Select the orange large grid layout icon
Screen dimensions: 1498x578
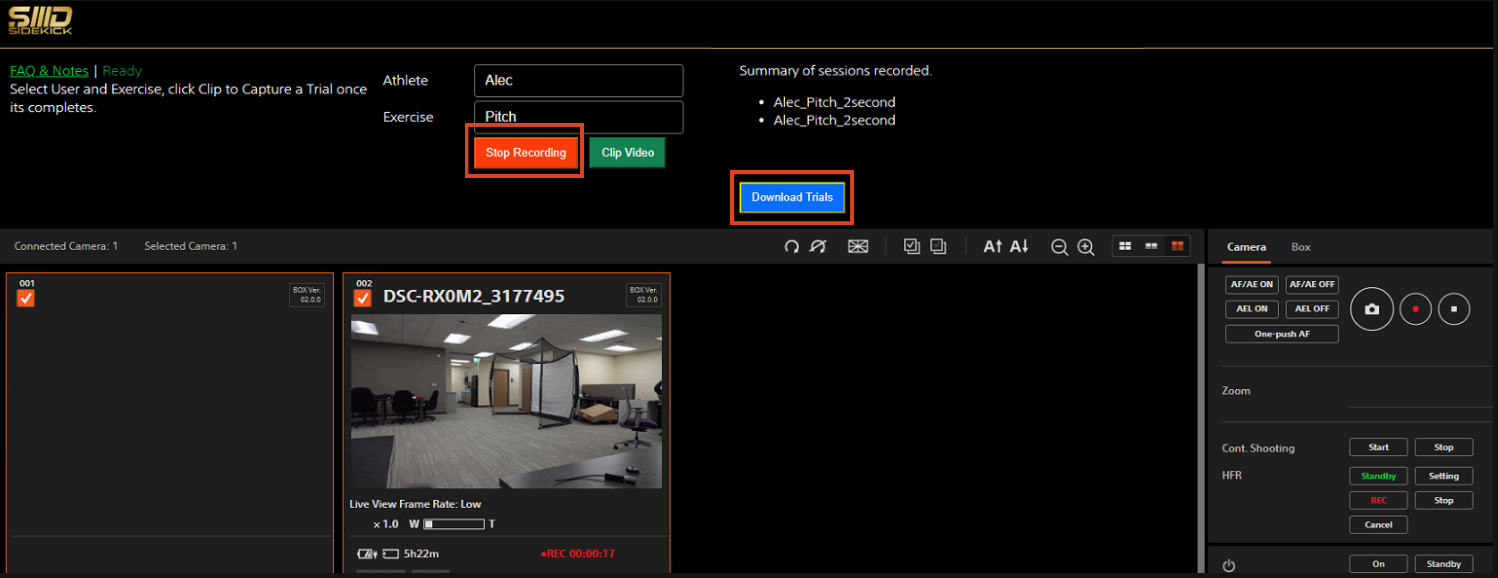(1177, 246)
